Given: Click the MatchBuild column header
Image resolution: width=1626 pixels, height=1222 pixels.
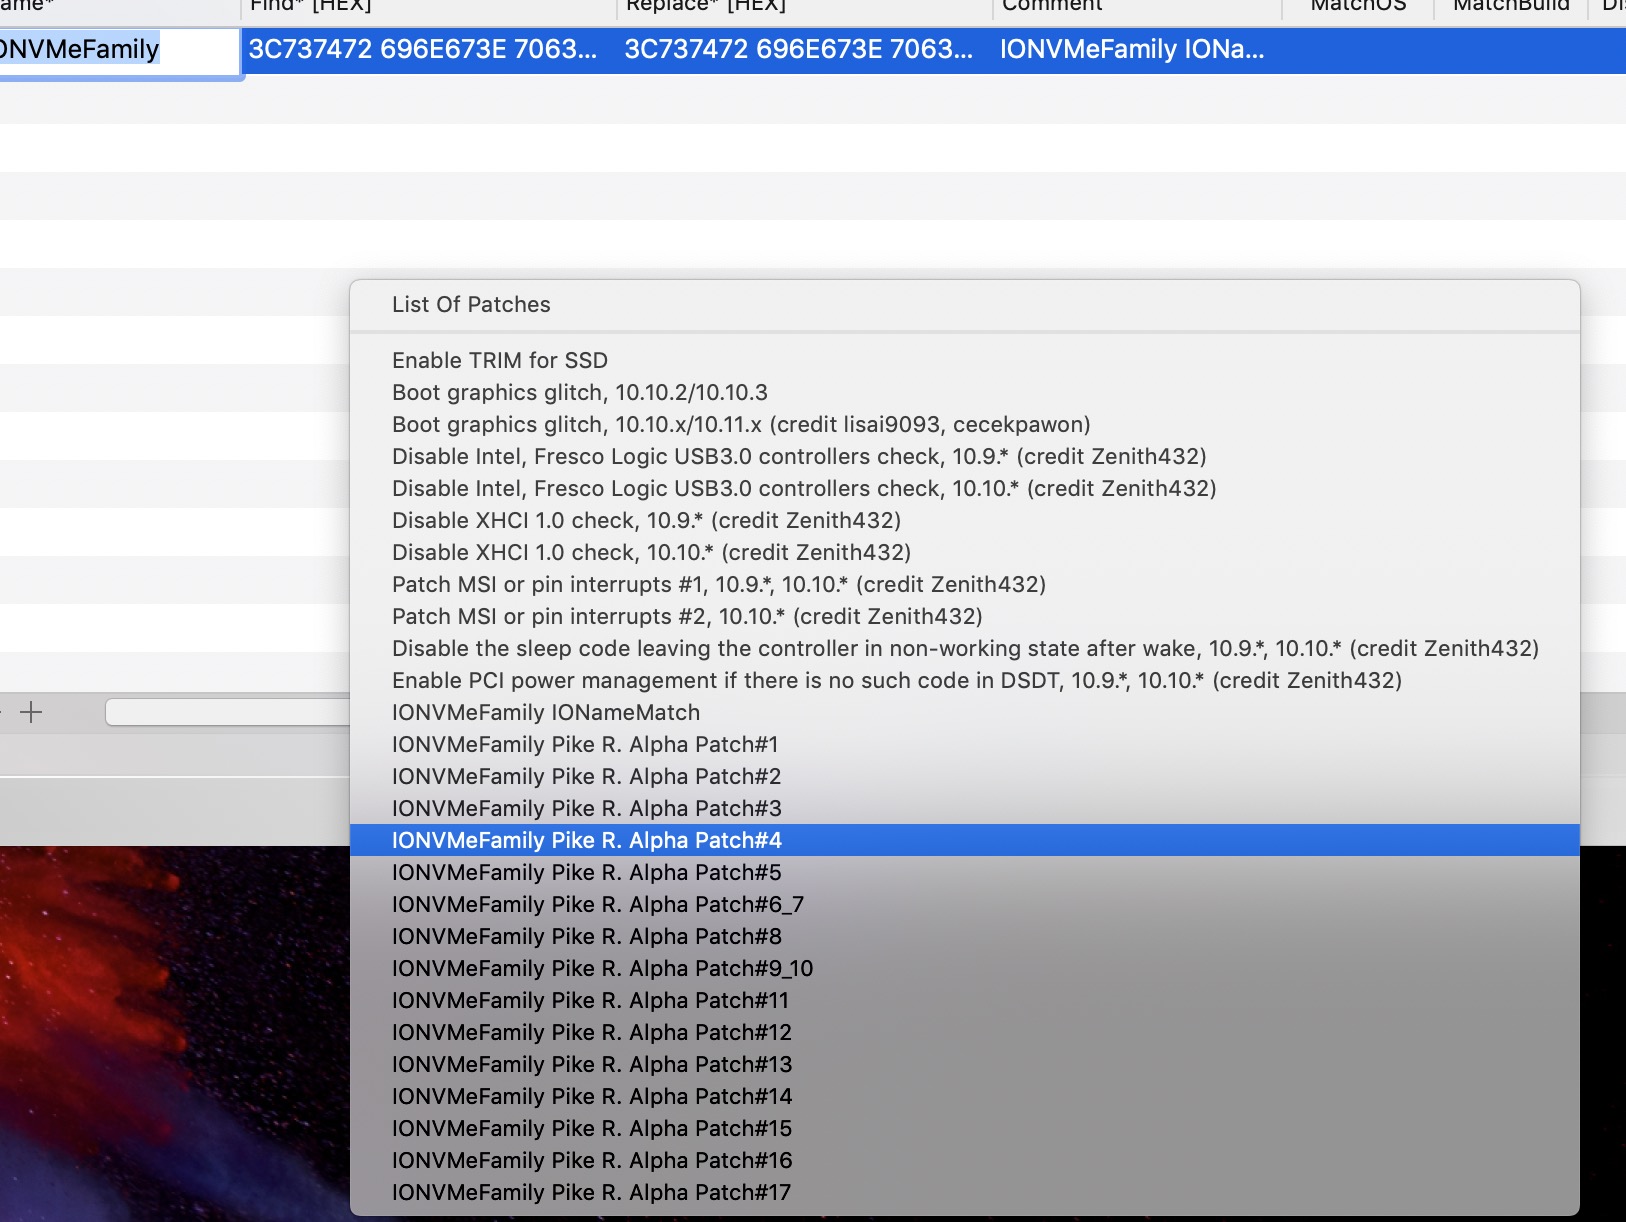Looking at the screenshot, I should click(x=1510, y=6).
